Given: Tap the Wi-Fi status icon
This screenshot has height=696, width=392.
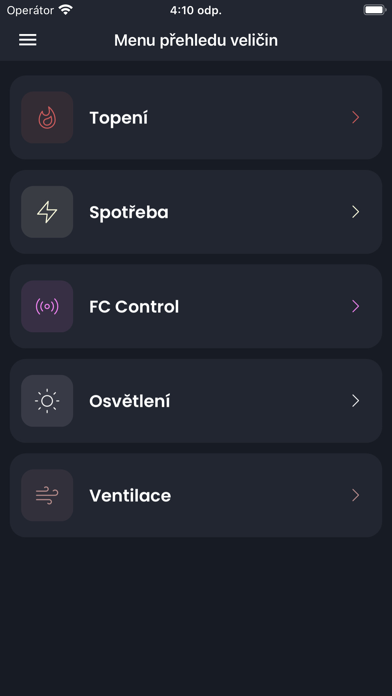Looking at the screenshot, I should pyautogui.click(x=66, y=10).
